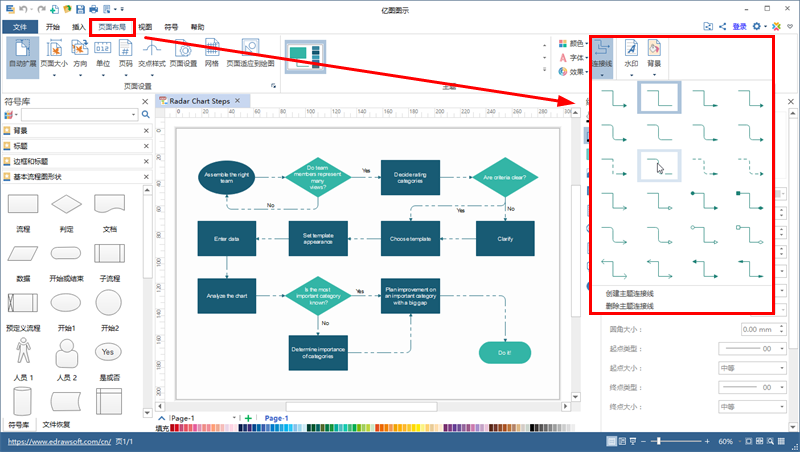Click the share icon near 登录
The height and width of the screenshot is (452, 800).
click(722, 27)
